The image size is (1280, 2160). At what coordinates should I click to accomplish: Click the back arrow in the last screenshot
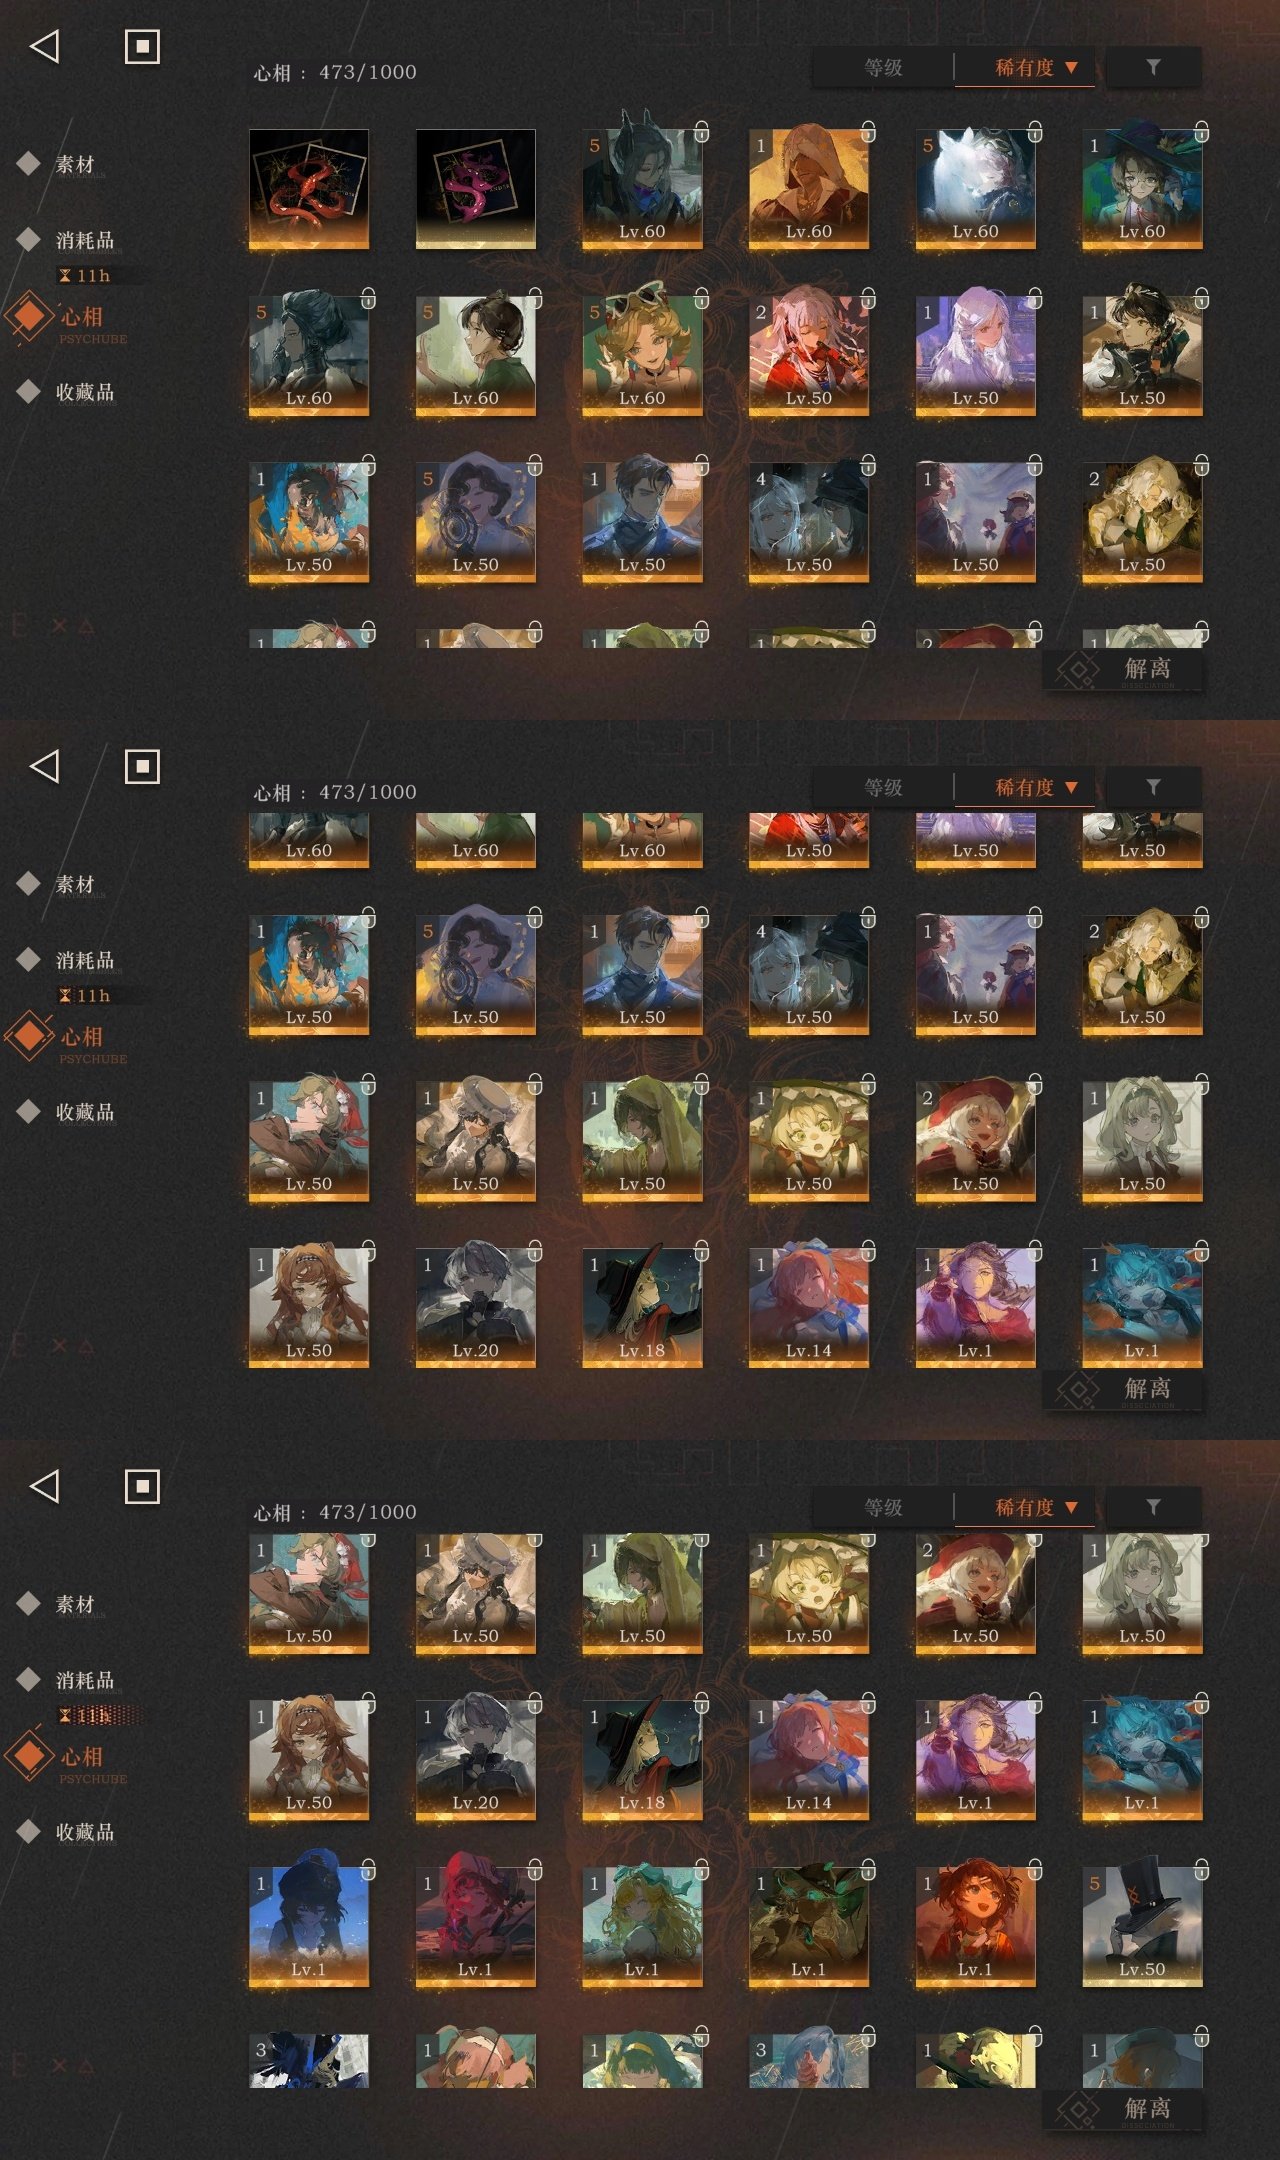45,1486
